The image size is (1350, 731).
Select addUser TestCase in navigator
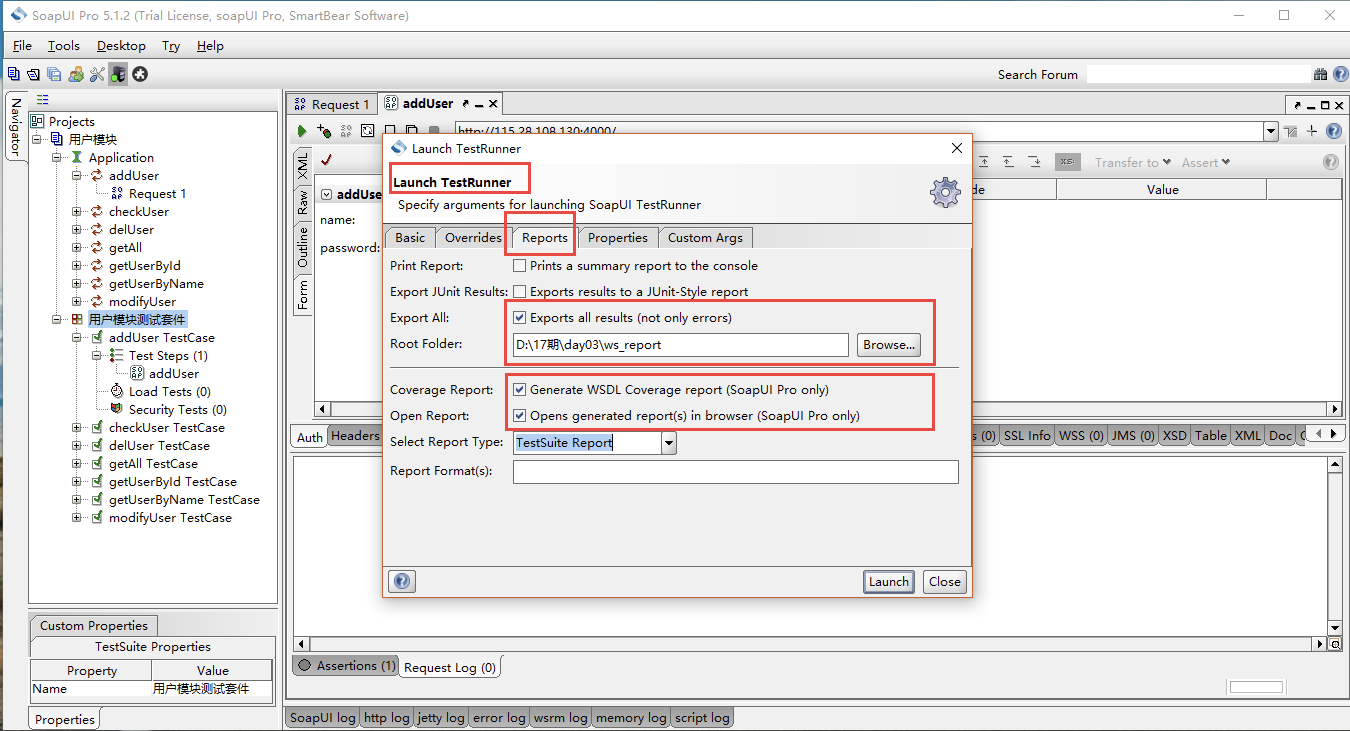pos(162,337)
